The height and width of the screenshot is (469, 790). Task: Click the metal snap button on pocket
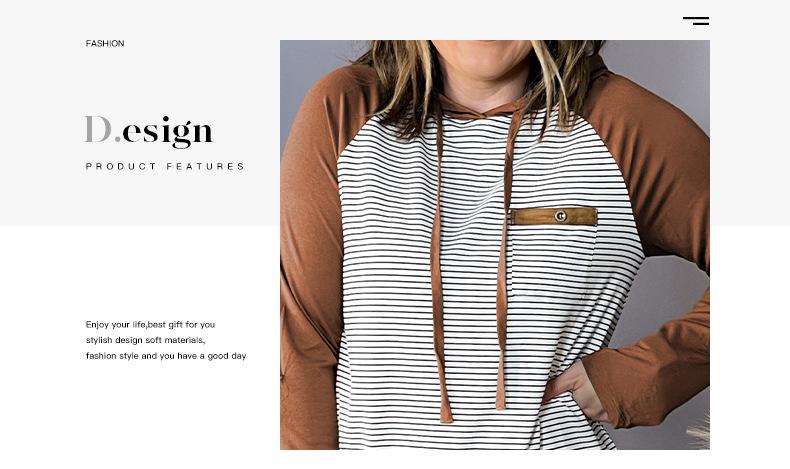(x=560, y=216)
